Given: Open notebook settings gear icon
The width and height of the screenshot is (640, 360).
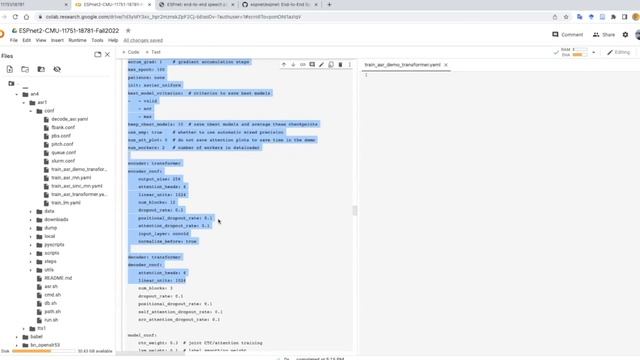Looking at the screenshot, I should pyautogui.click(x=625, y=35).
